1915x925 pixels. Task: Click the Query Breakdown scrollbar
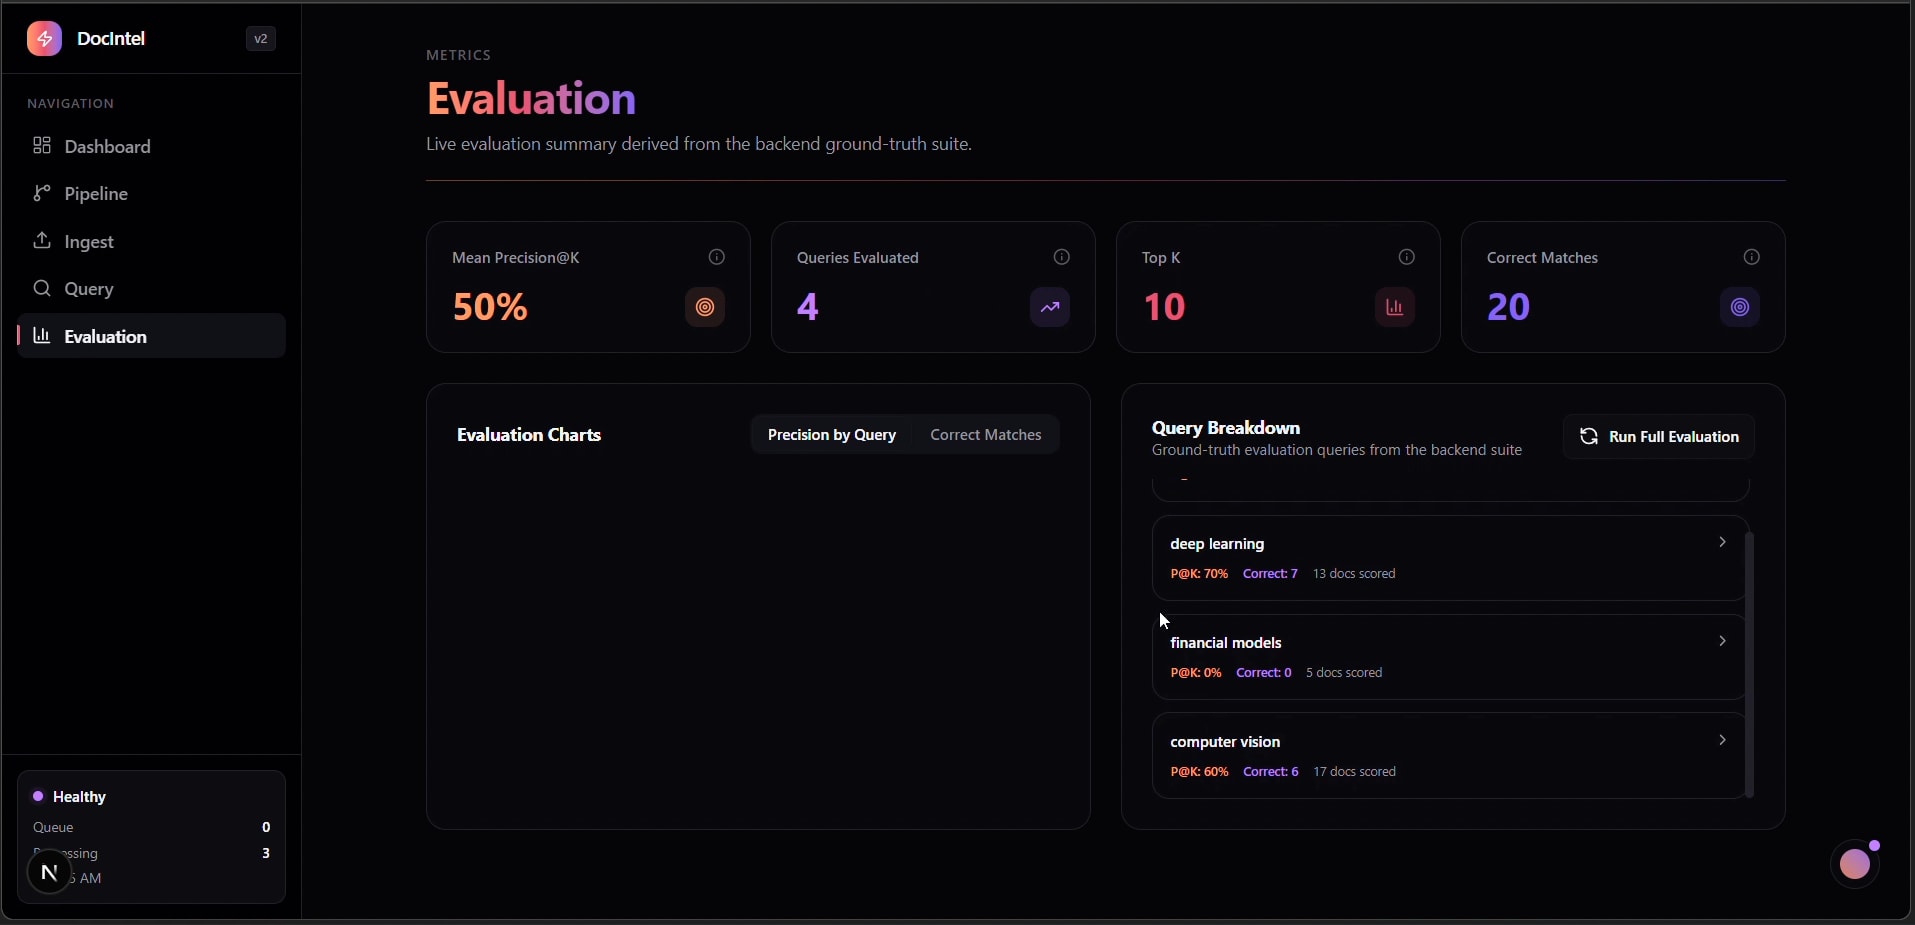pyautogui.click(x=1749, y=660)
